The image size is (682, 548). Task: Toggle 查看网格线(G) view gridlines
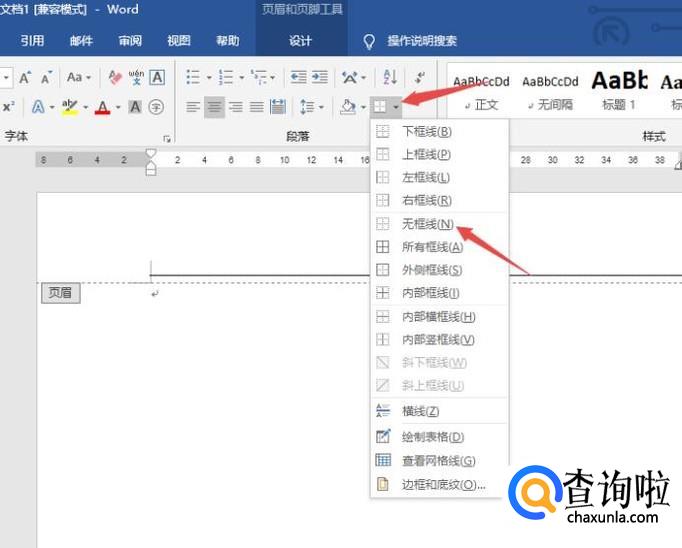(x=439, y=461)
